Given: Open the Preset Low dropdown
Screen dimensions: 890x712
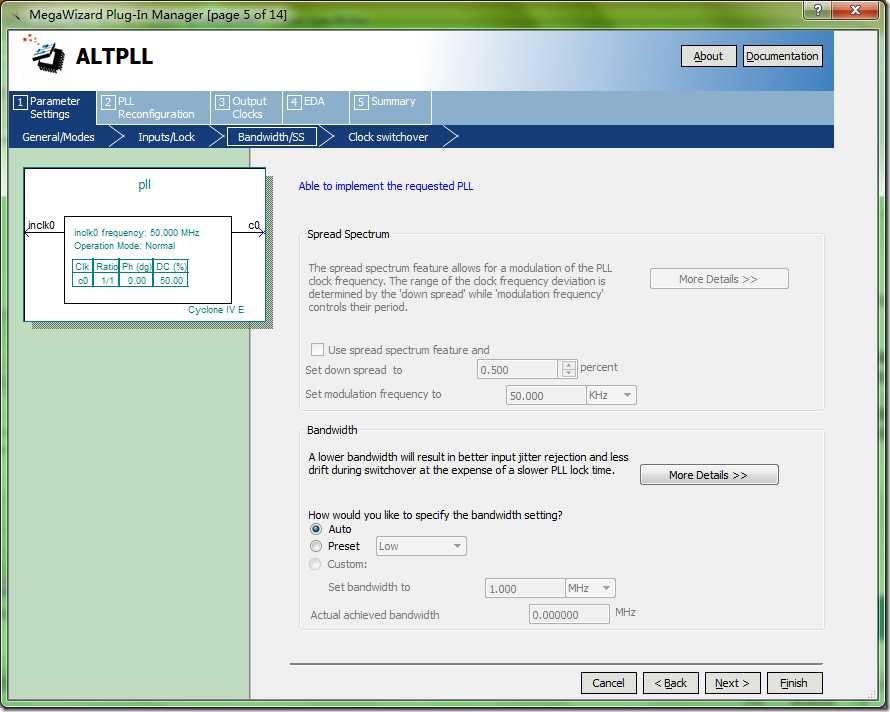Looking at the screenshot, I should 421,546.
